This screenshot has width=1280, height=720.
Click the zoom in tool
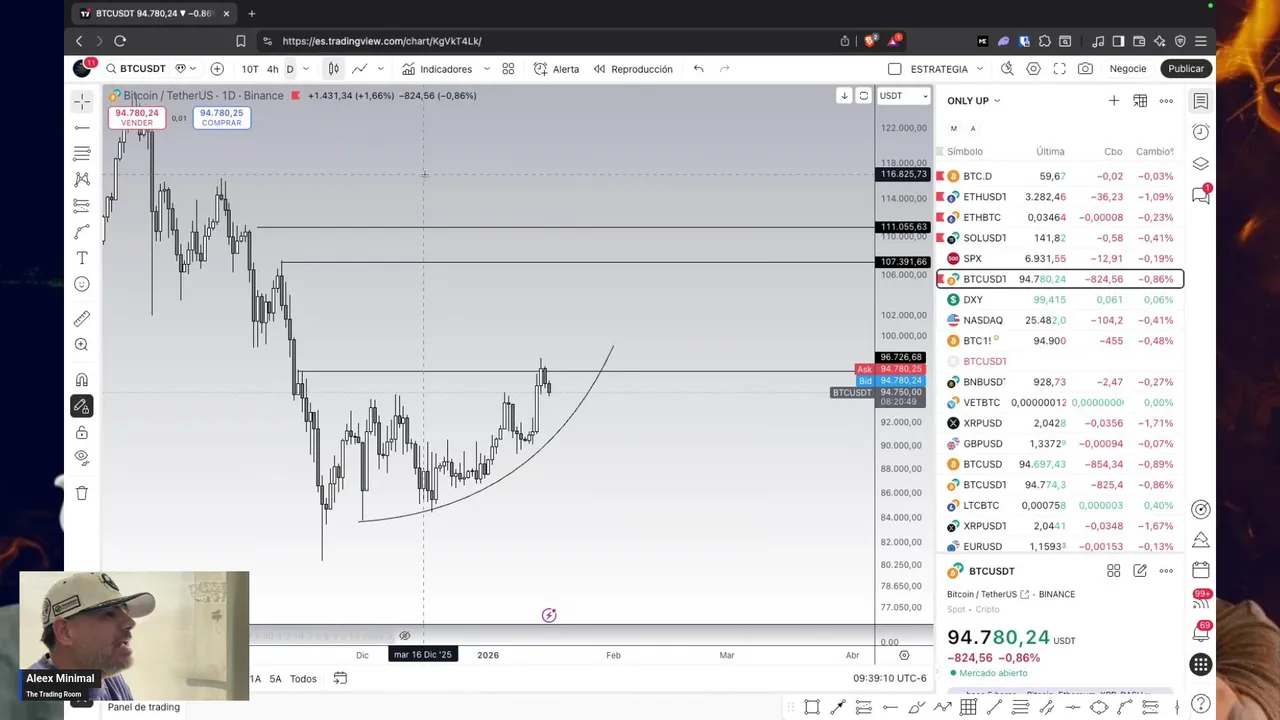coord(82,345)
